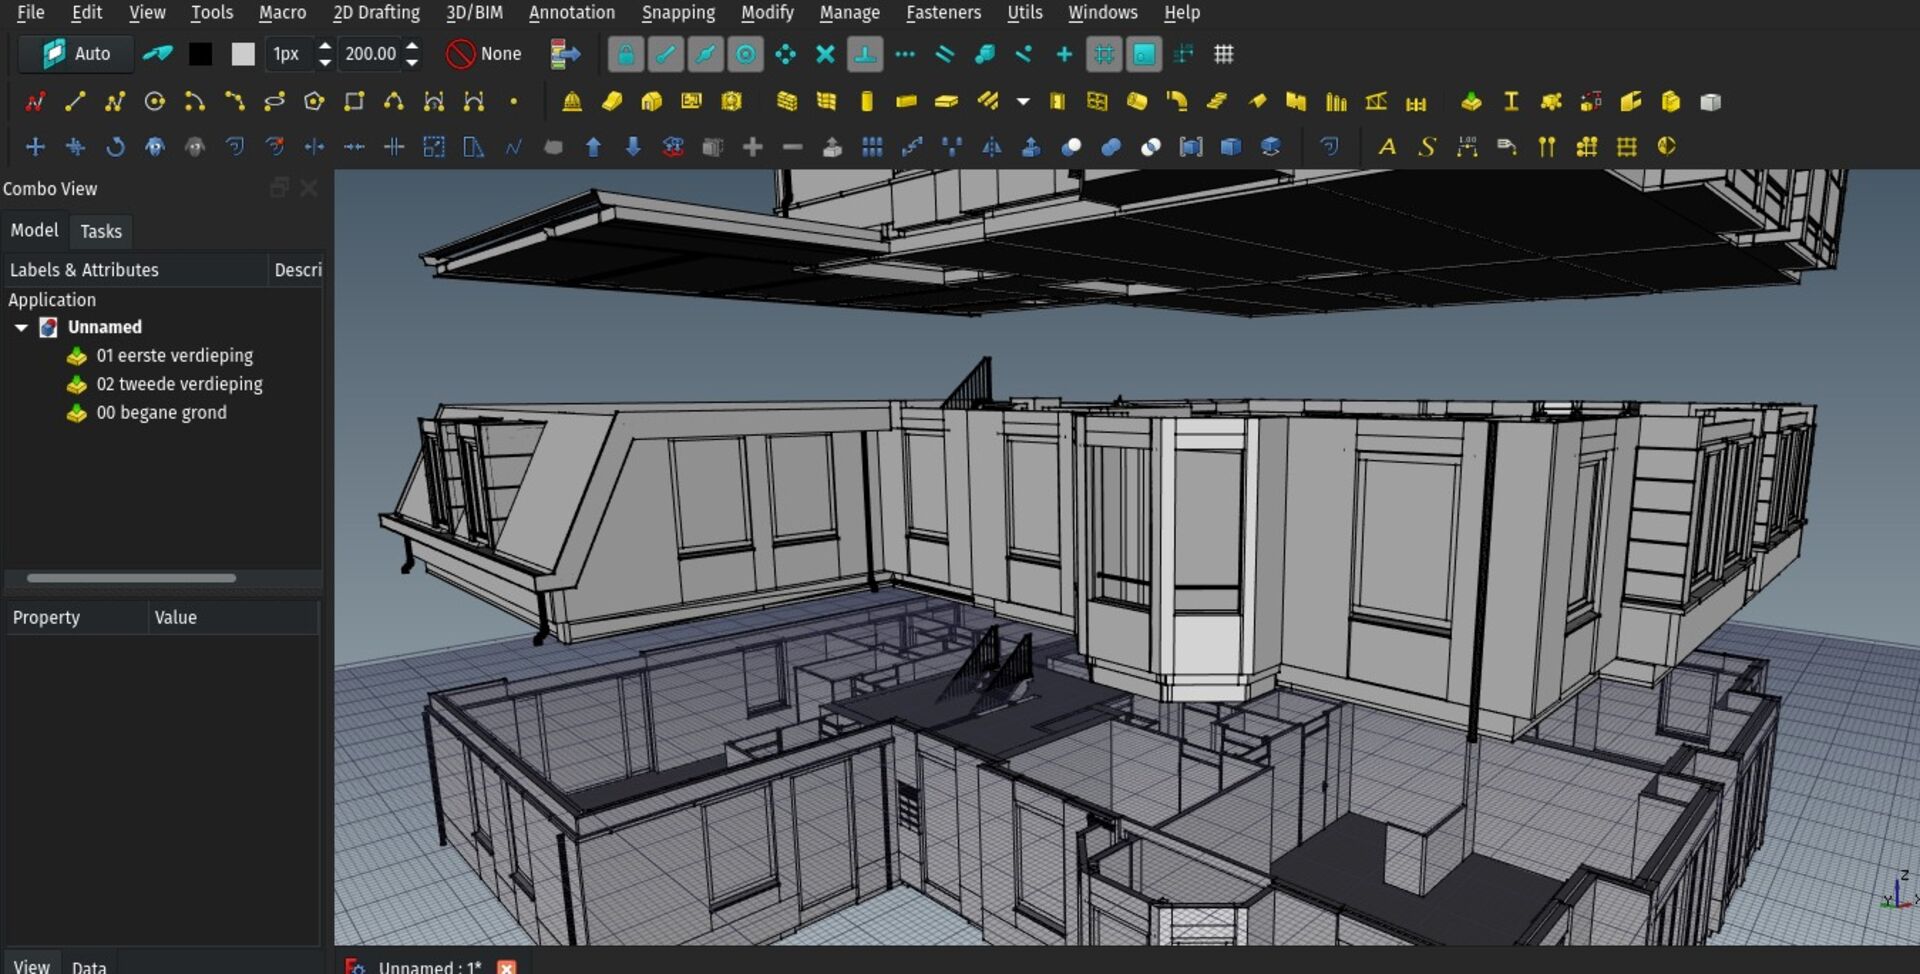The image size is (1920, 974).
Task: Select the B-spline tool
Action: [394, 101]
